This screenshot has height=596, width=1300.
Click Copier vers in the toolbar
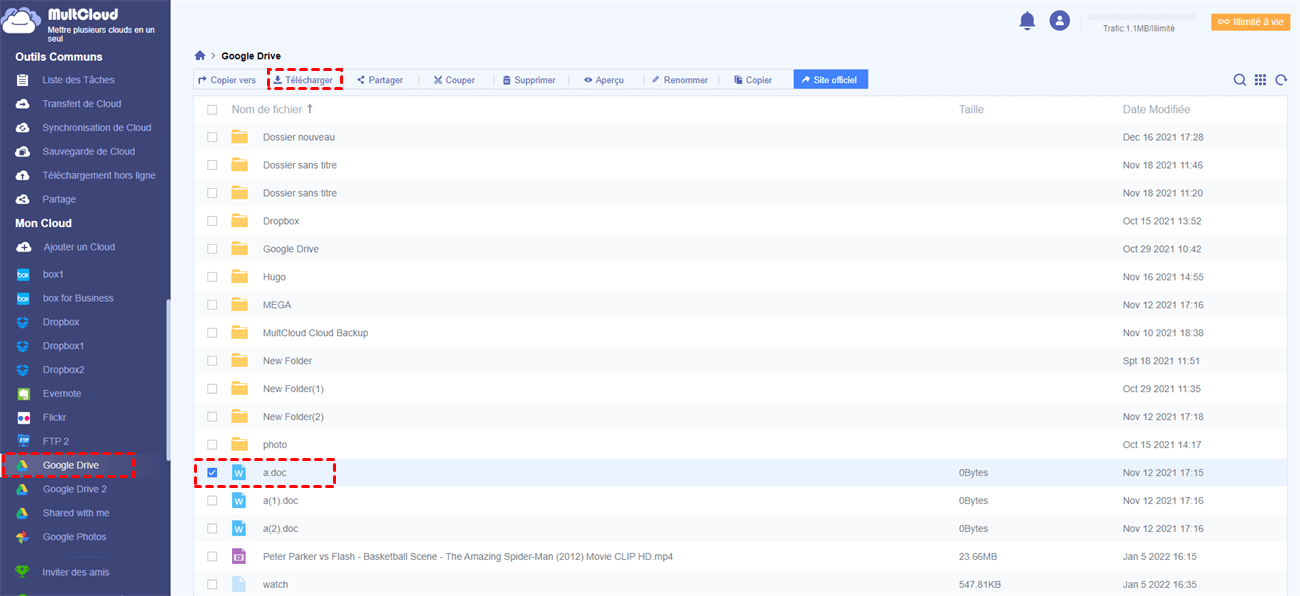point(227,80)
